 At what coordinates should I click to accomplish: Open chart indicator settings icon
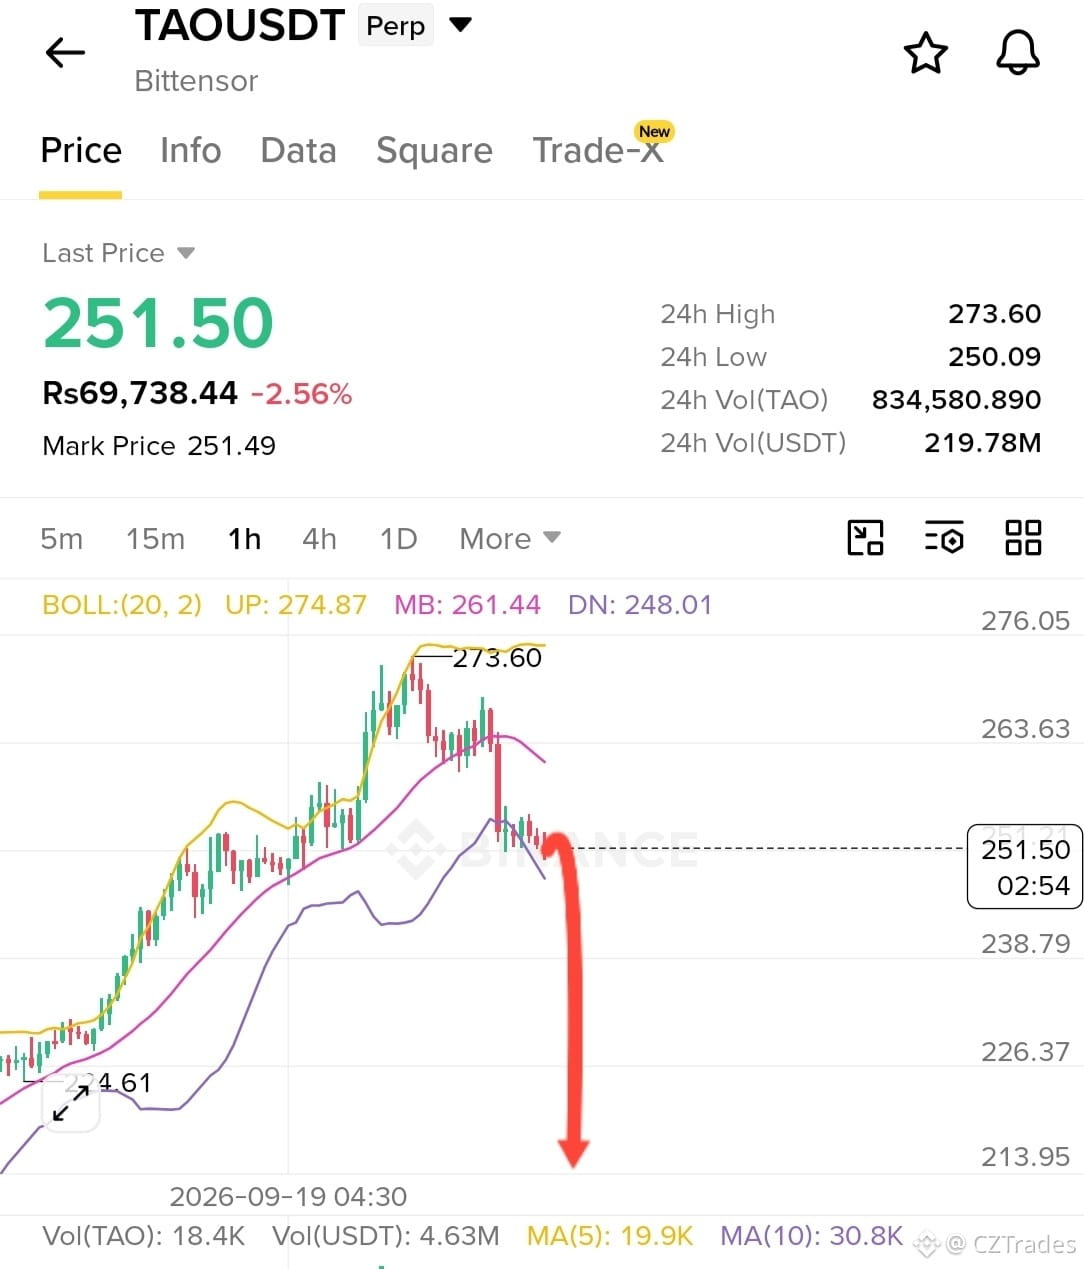pos(944,538)
